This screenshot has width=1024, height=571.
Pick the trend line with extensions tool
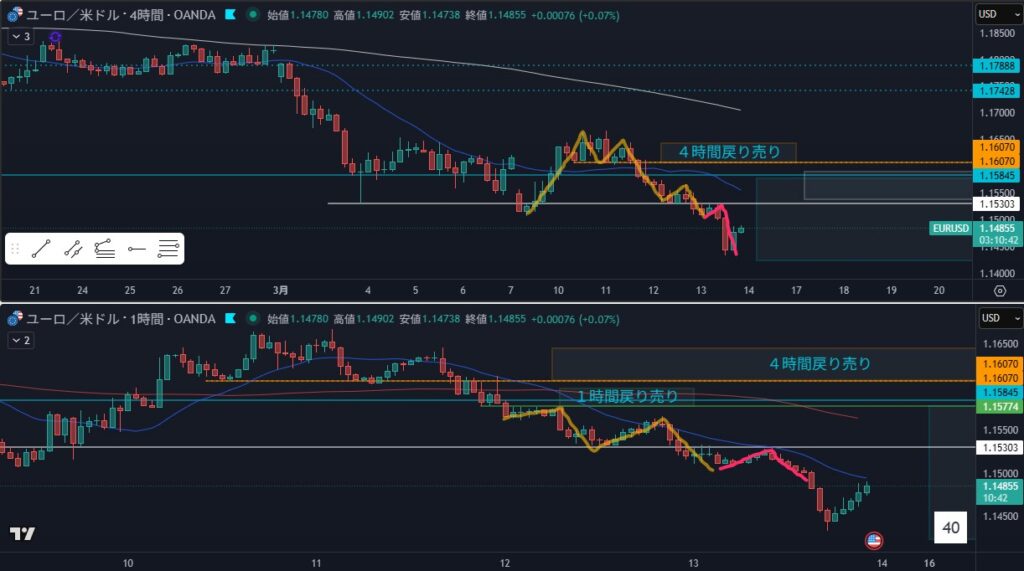pos(72,249)
